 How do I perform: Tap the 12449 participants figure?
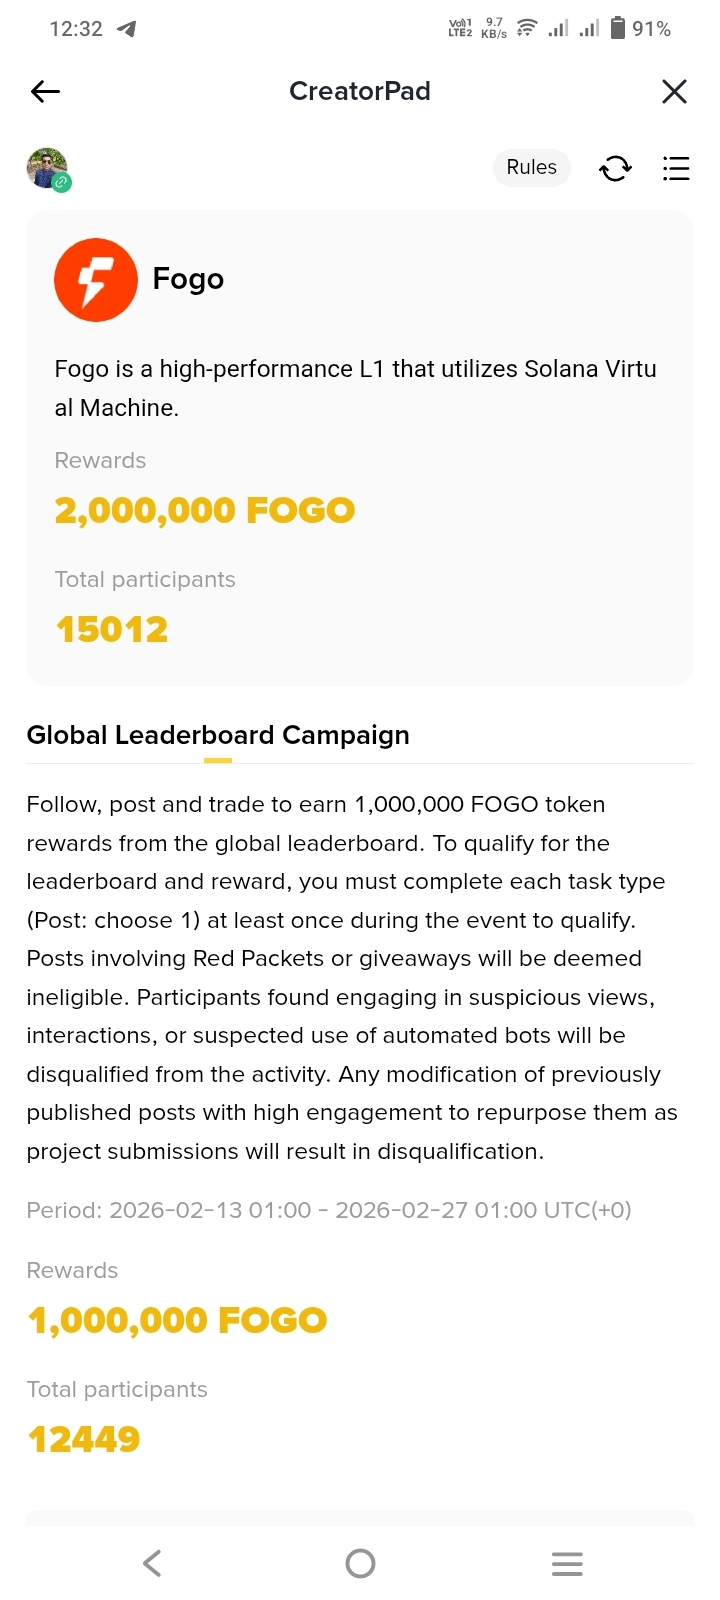pyautogui.click(x=84, y=1440)
